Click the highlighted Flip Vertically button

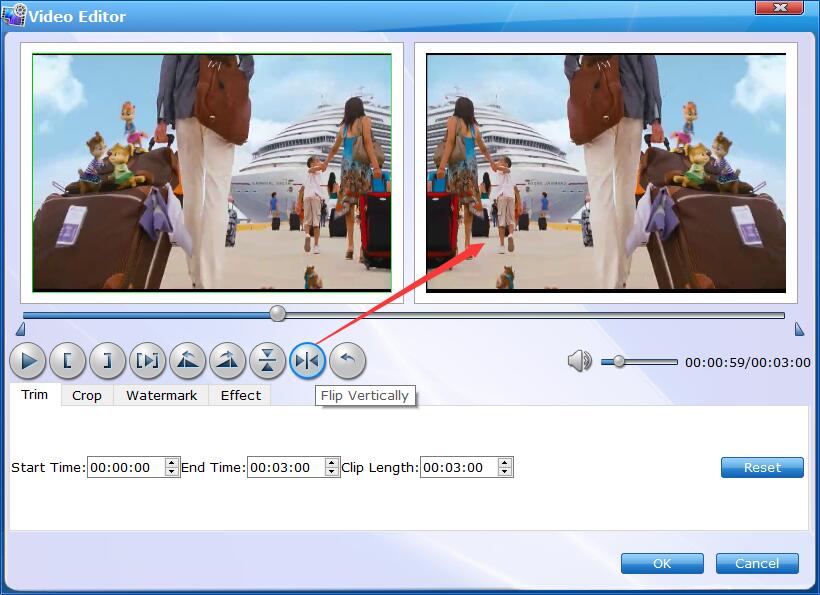[307, 360]
